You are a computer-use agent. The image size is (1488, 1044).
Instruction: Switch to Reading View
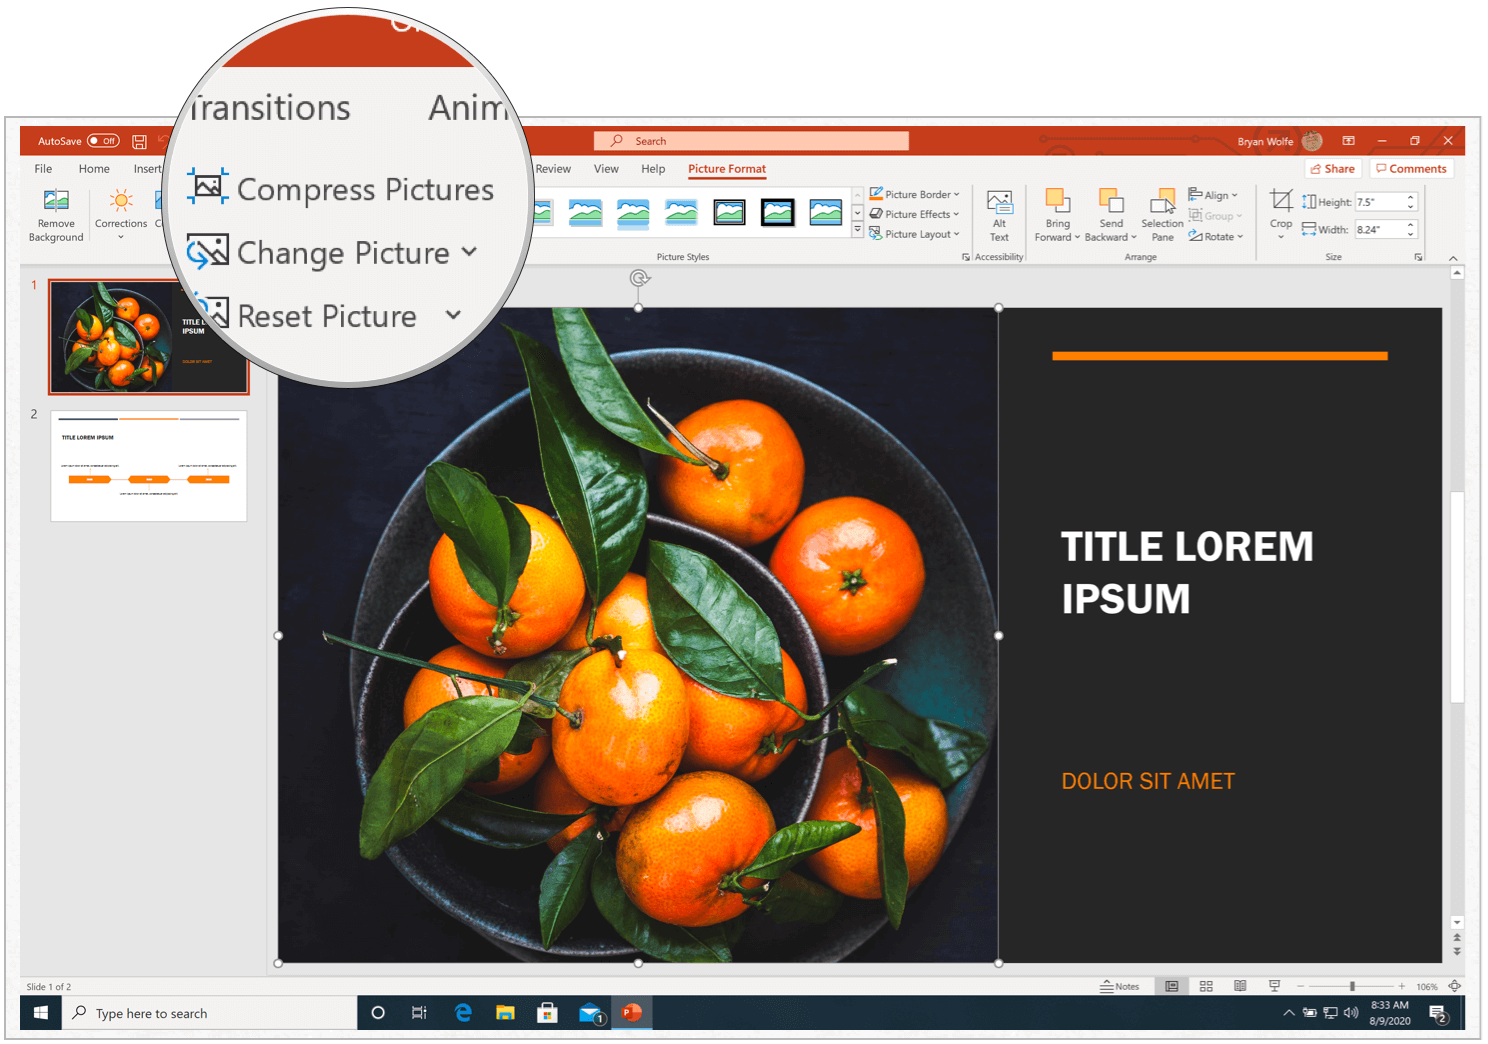(1240, 986)
